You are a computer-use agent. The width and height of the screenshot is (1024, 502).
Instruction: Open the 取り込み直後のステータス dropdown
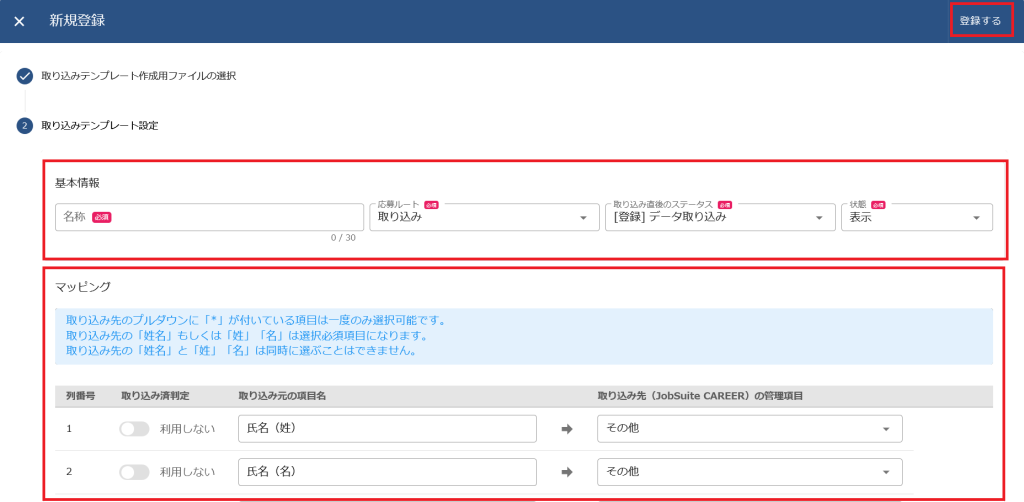[x=719, y=217]
